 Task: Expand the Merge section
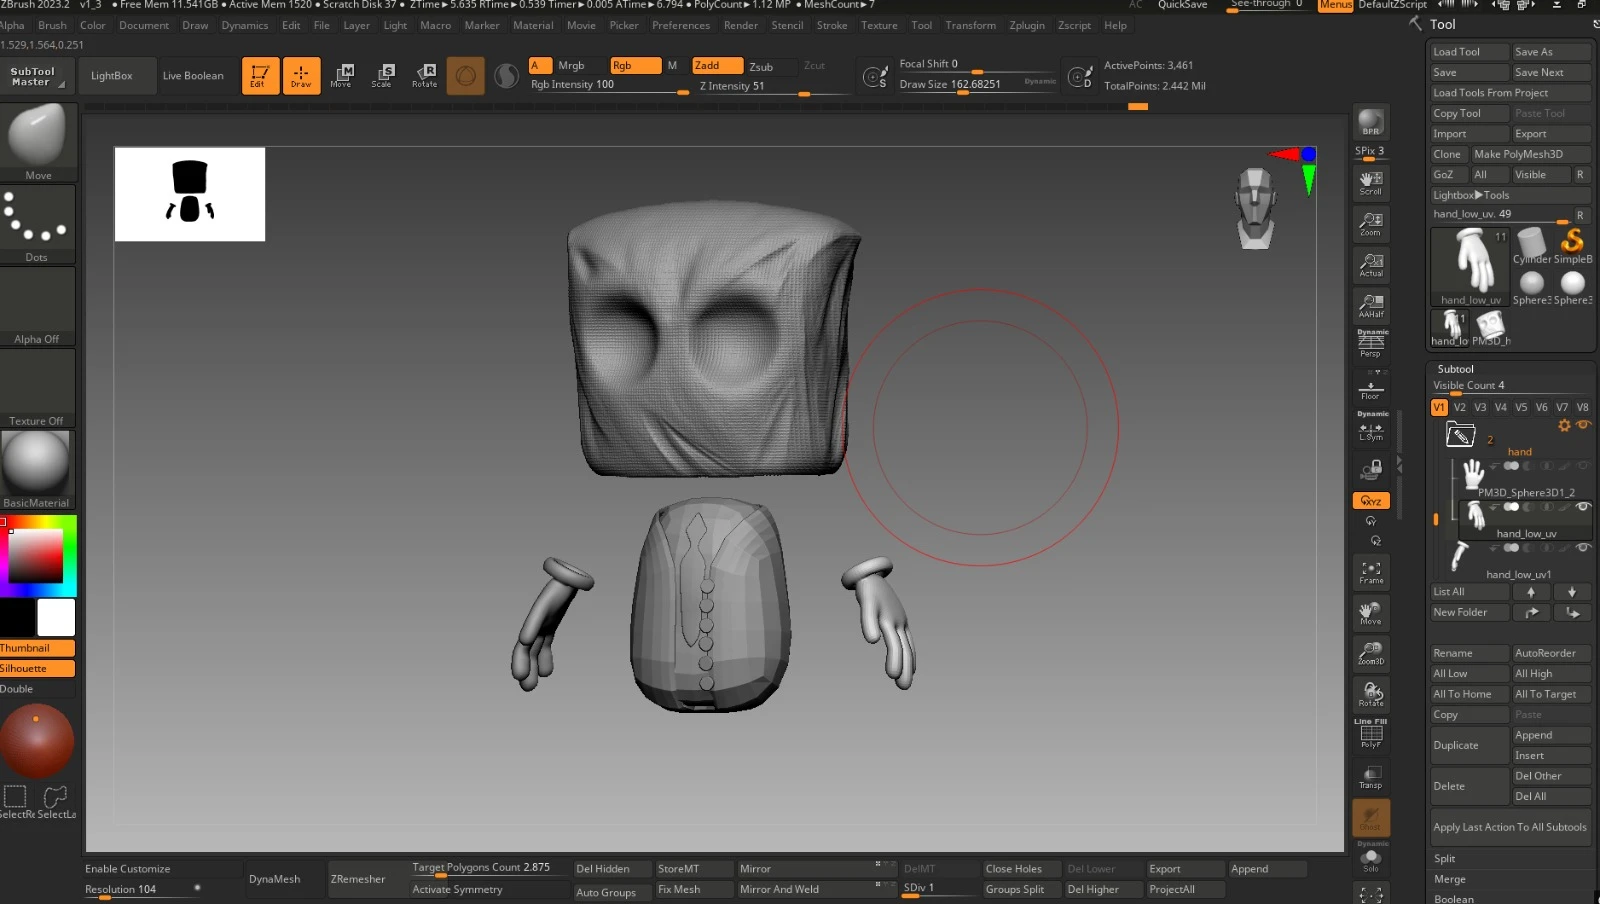pyautogui.click(x=1449, y=880)
